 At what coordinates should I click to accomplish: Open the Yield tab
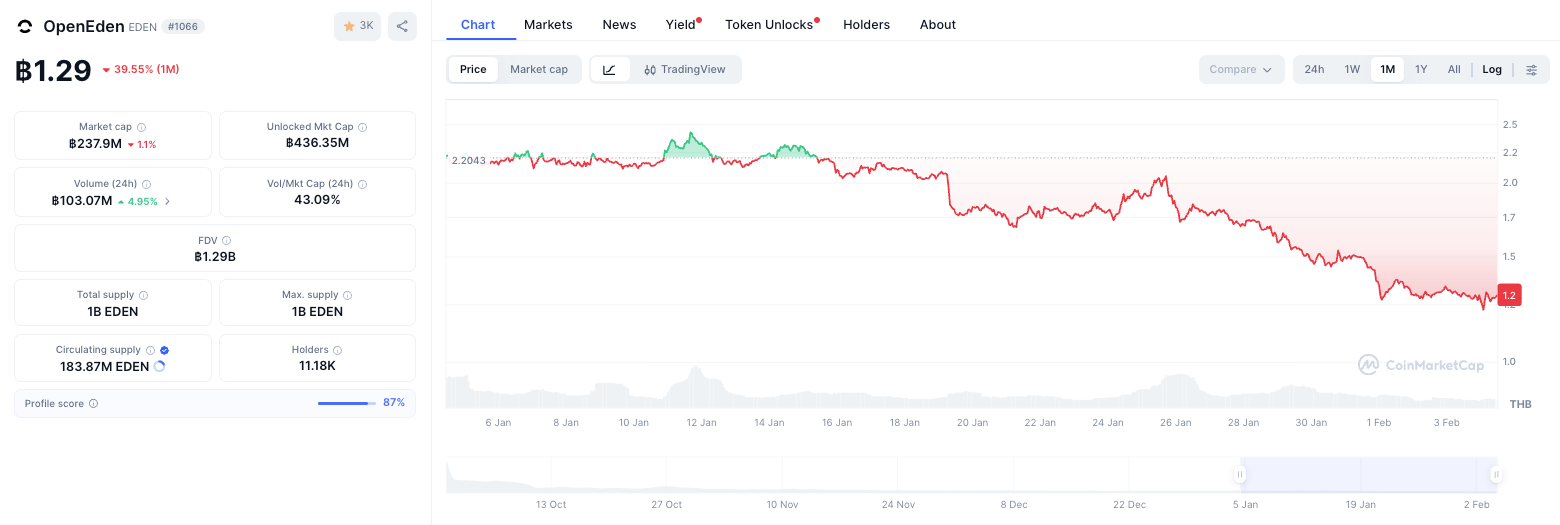681,24
